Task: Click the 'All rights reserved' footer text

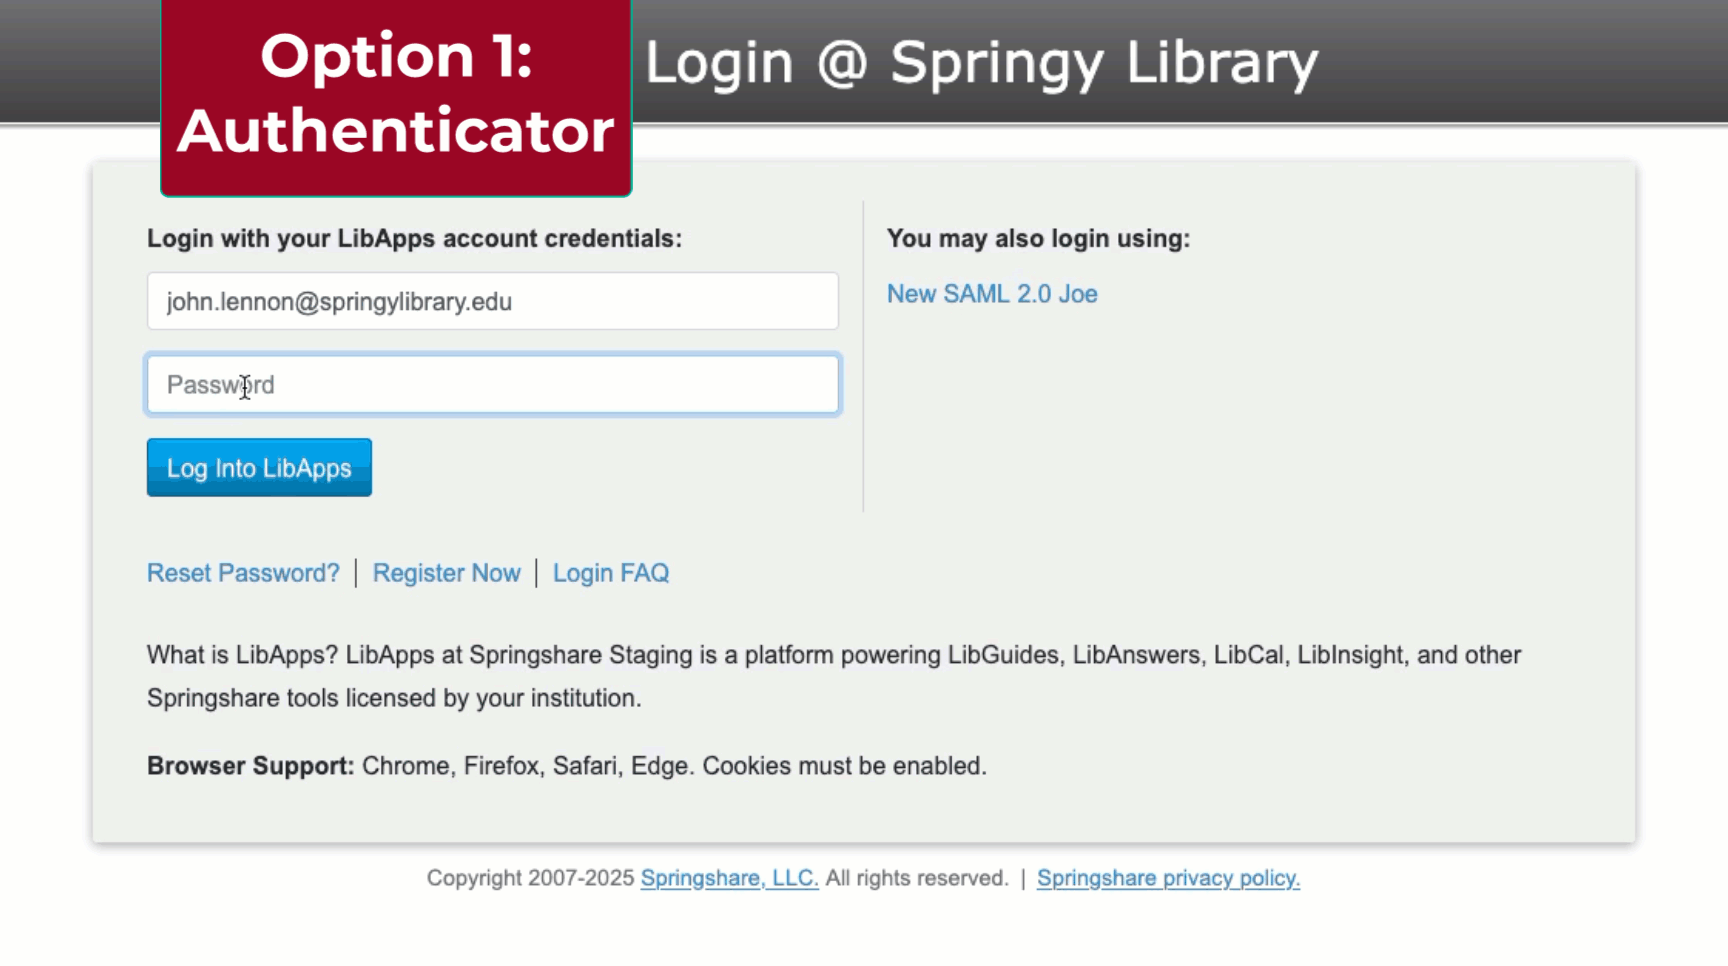Action: coord(917,878)
